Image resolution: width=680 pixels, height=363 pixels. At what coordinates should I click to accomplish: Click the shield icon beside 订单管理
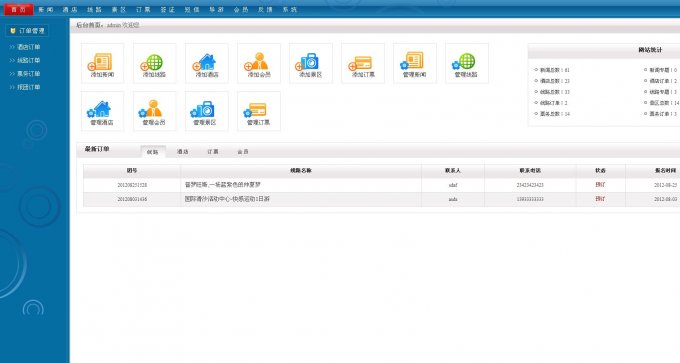click(13, 31)
